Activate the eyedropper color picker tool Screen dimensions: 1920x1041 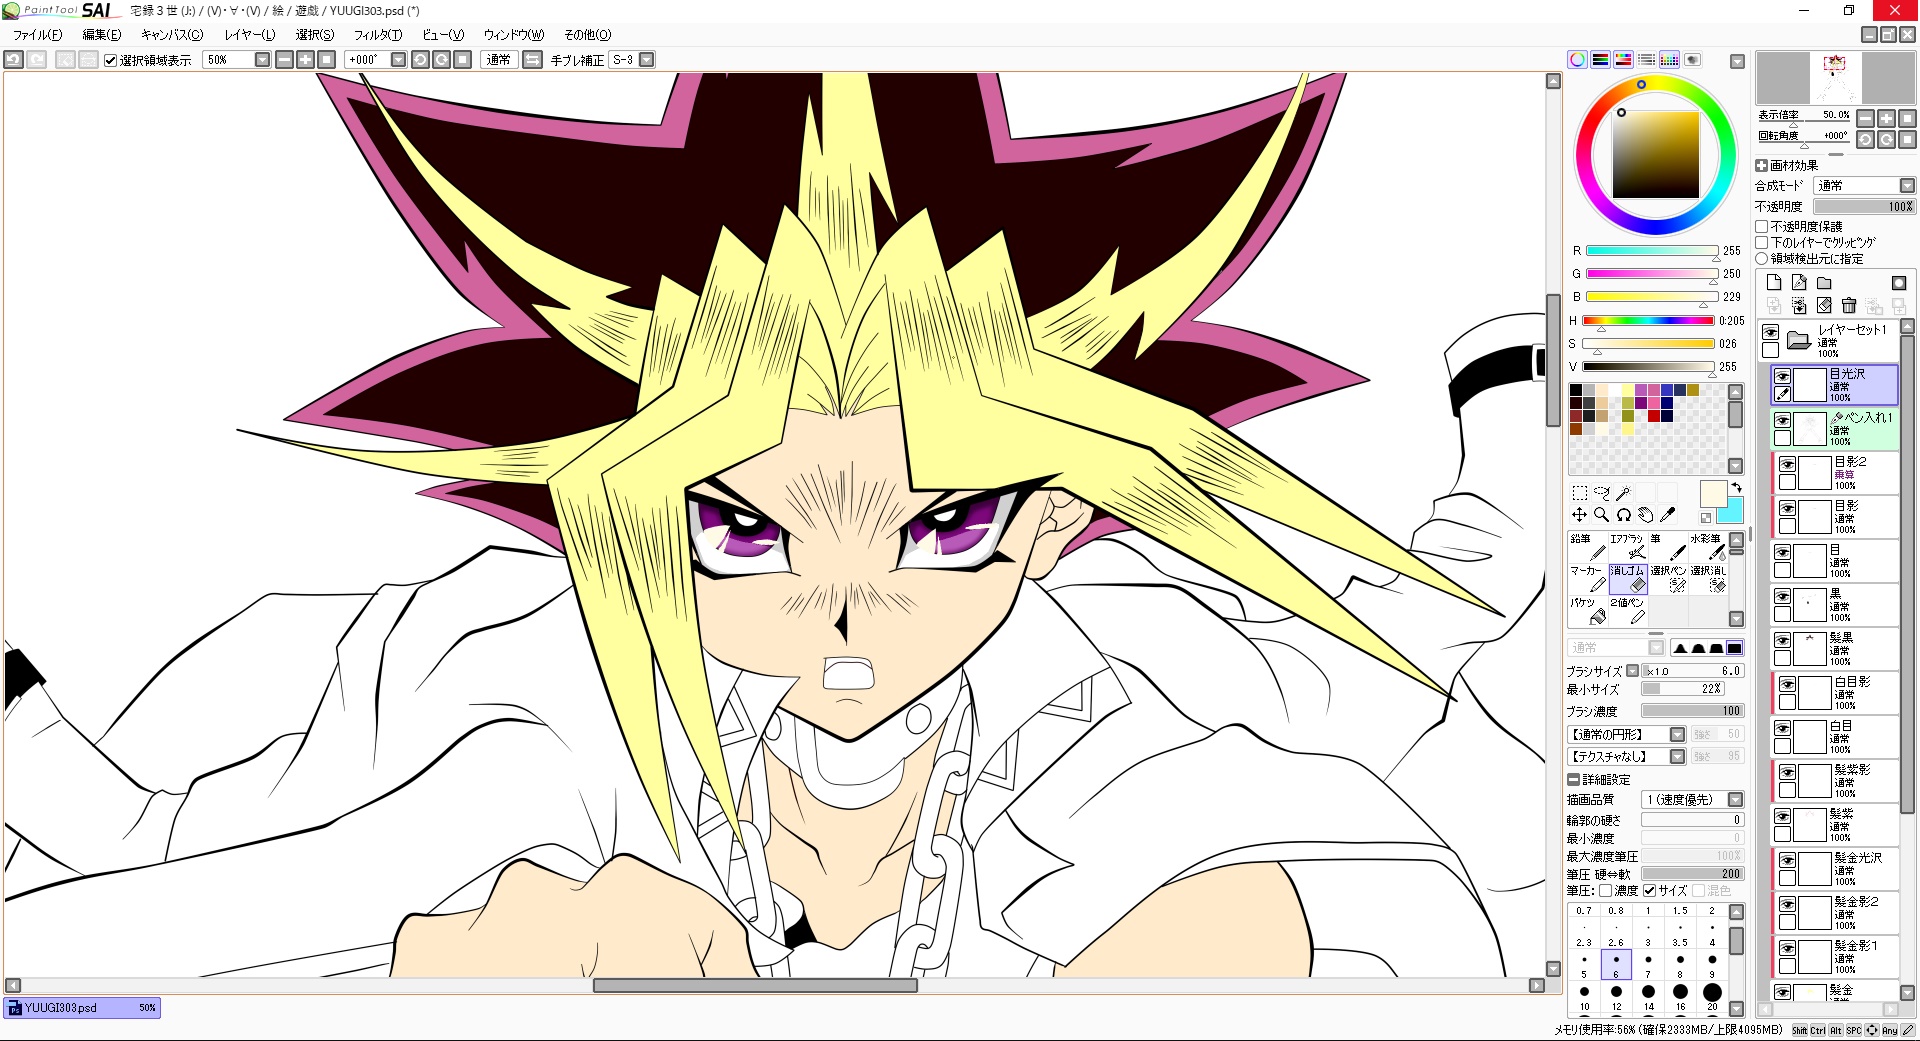pyautogui.click(x=1667, y=515)
